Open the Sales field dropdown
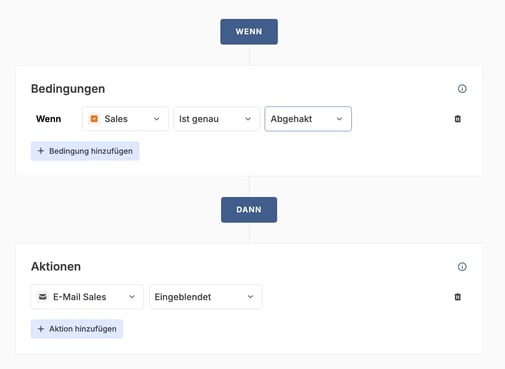 coord(125,119)
